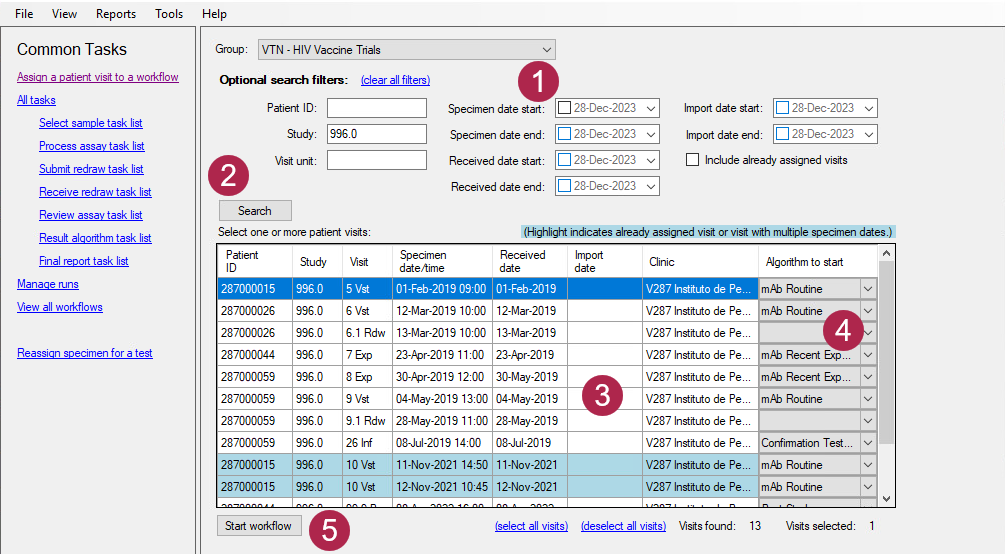This screenshot has height=554, width=1005.
Task: Expand the Group dropdown for VTN trials
Action: (546, 49)
